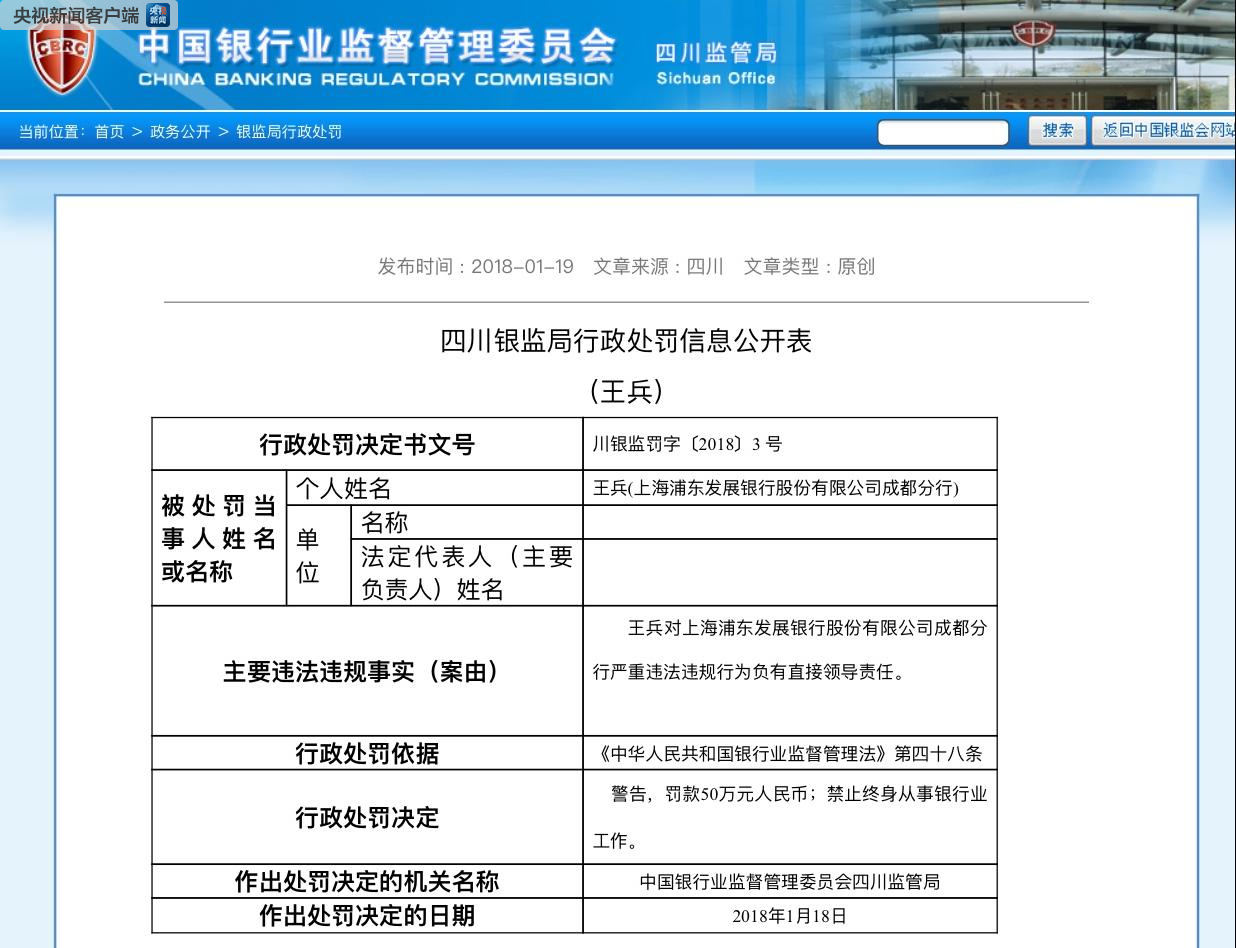The width and height of the screenshot is (1236, 948).
Task: Click the 中国银行业监督管理委员会 banner title
Action: coord(376,46)
